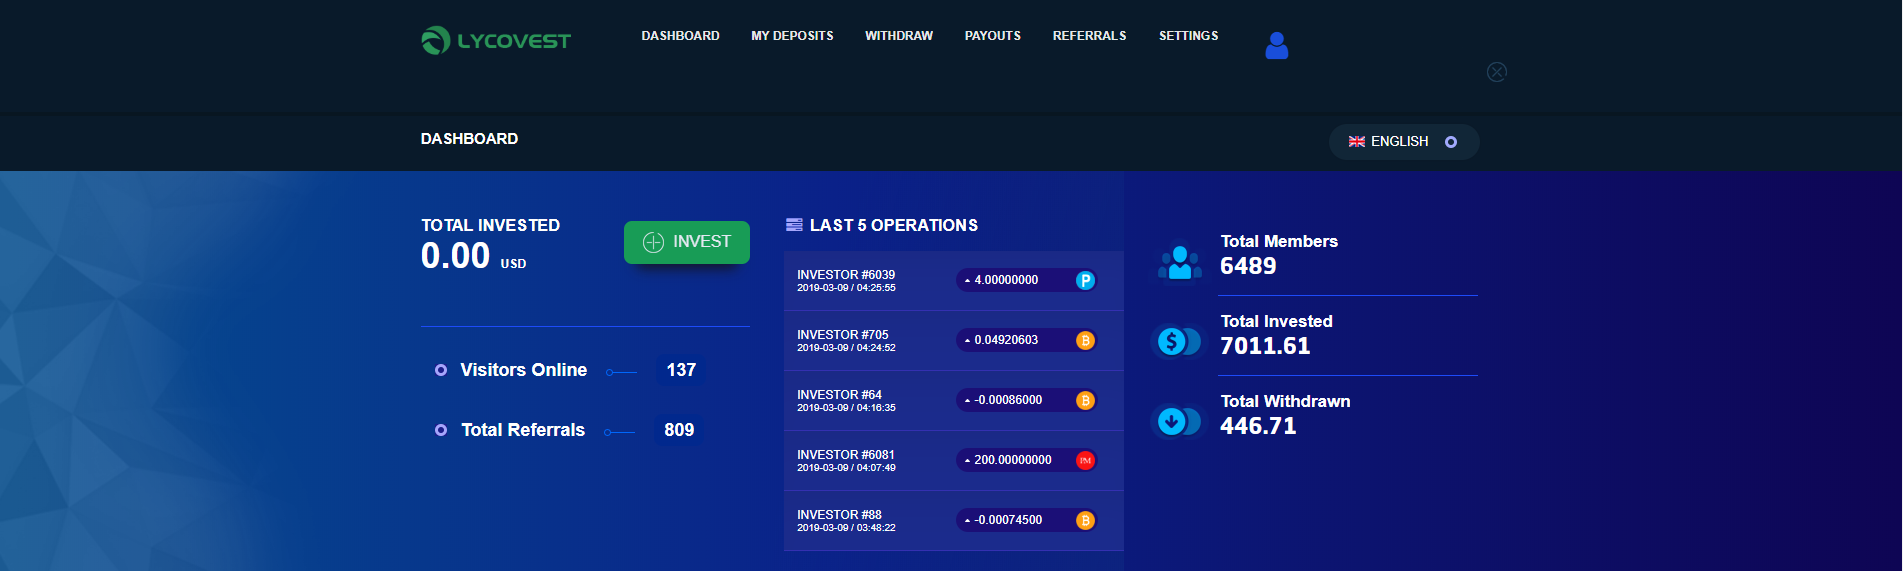The width and height of the screenshot is (1903, 571).
Task: Click the Total Referrals label
Action: click(523, 430)
